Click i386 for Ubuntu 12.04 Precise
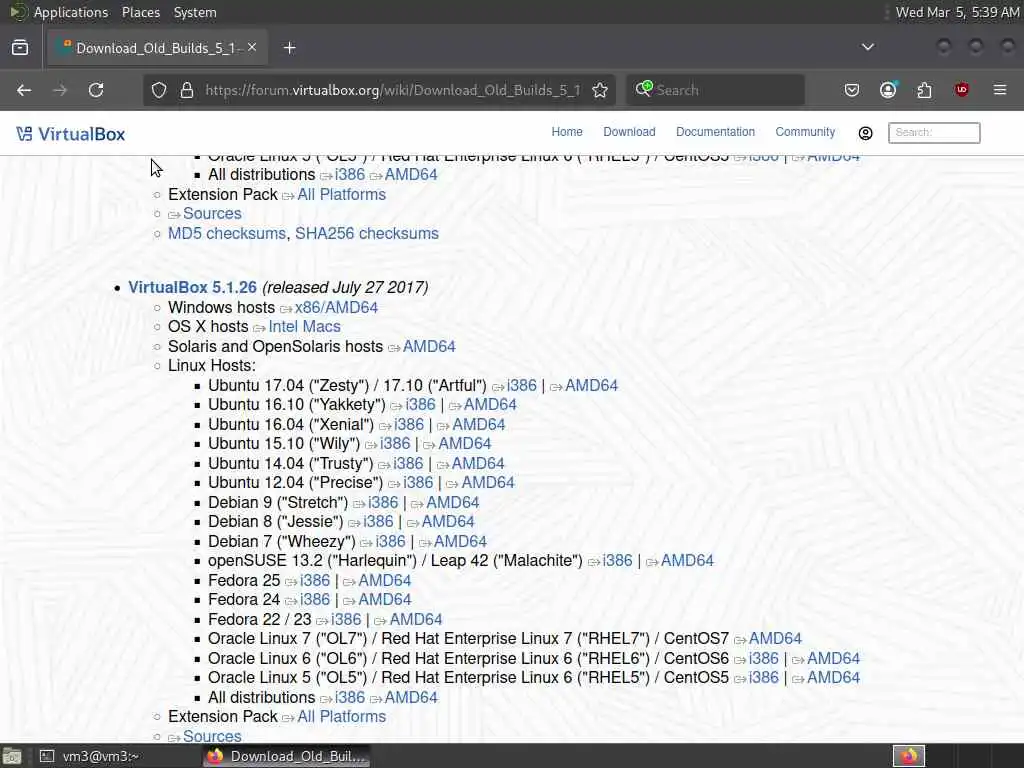This screenshot has height=768, width=1024. 418,483
